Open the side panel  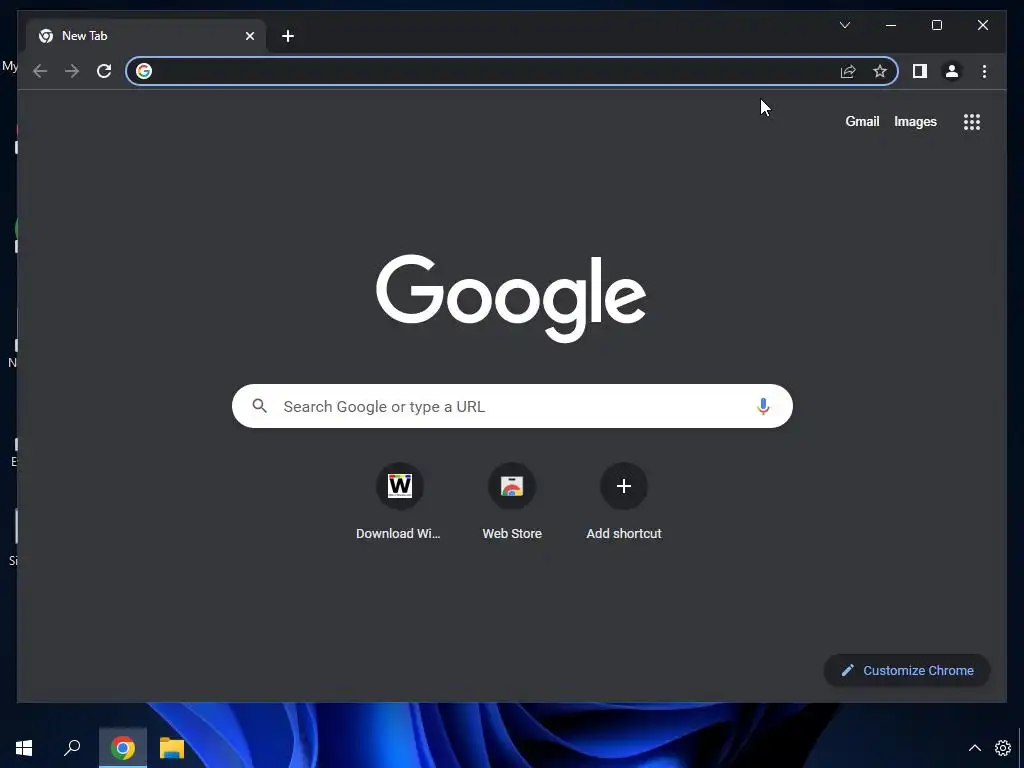pyautogui.click(x=920, y=71)
